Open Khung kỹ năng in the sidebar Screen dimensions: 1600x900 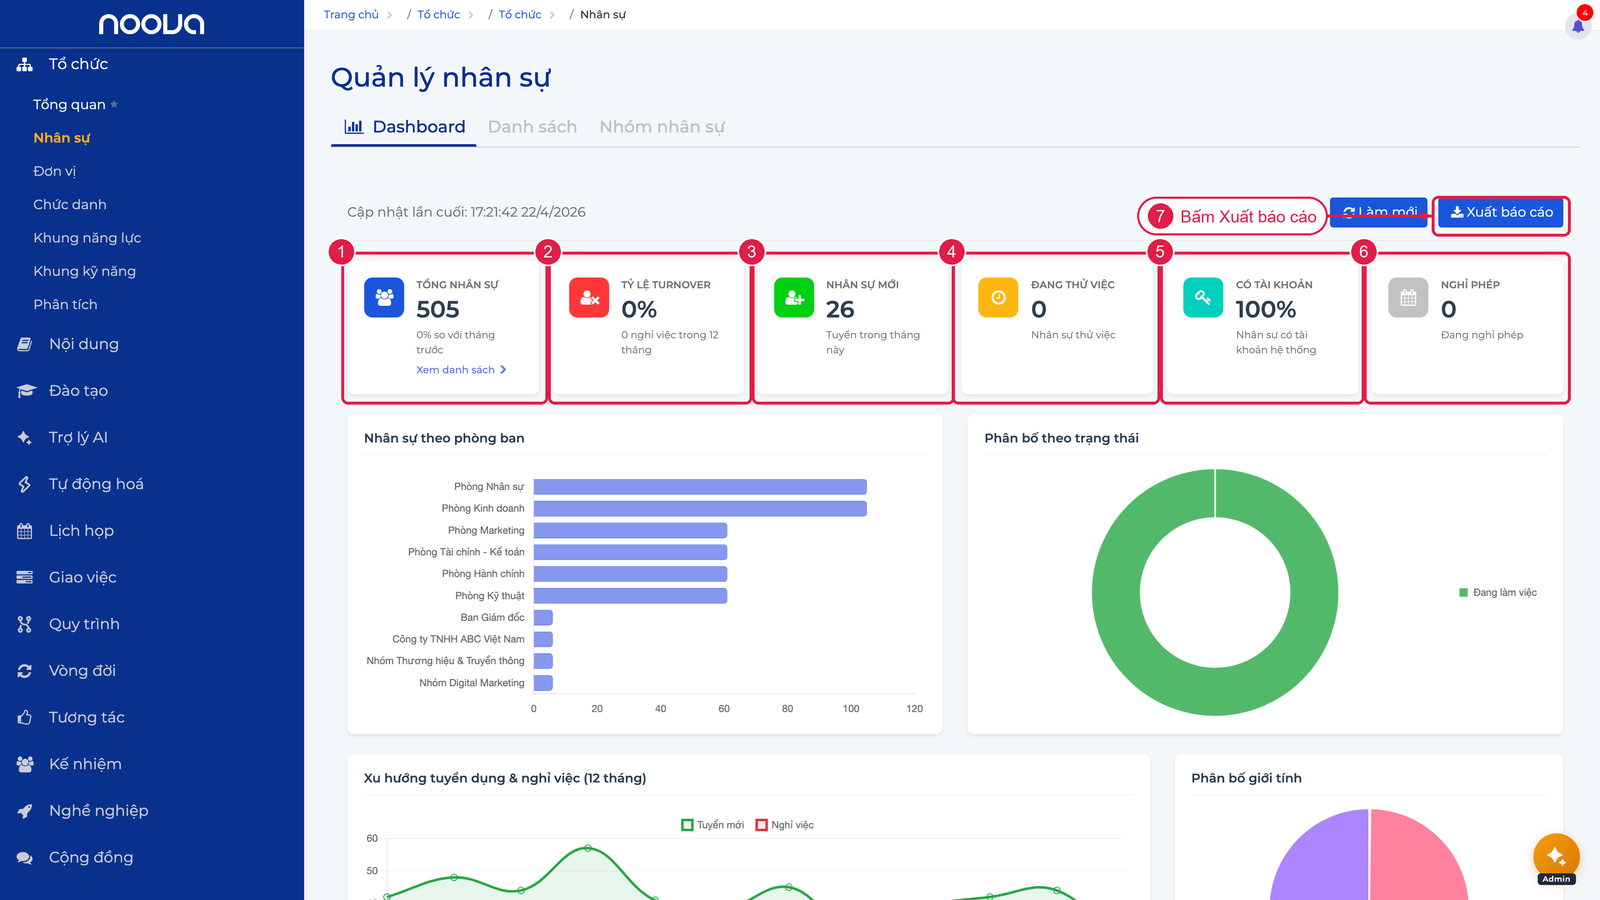[x=85, y=271]
